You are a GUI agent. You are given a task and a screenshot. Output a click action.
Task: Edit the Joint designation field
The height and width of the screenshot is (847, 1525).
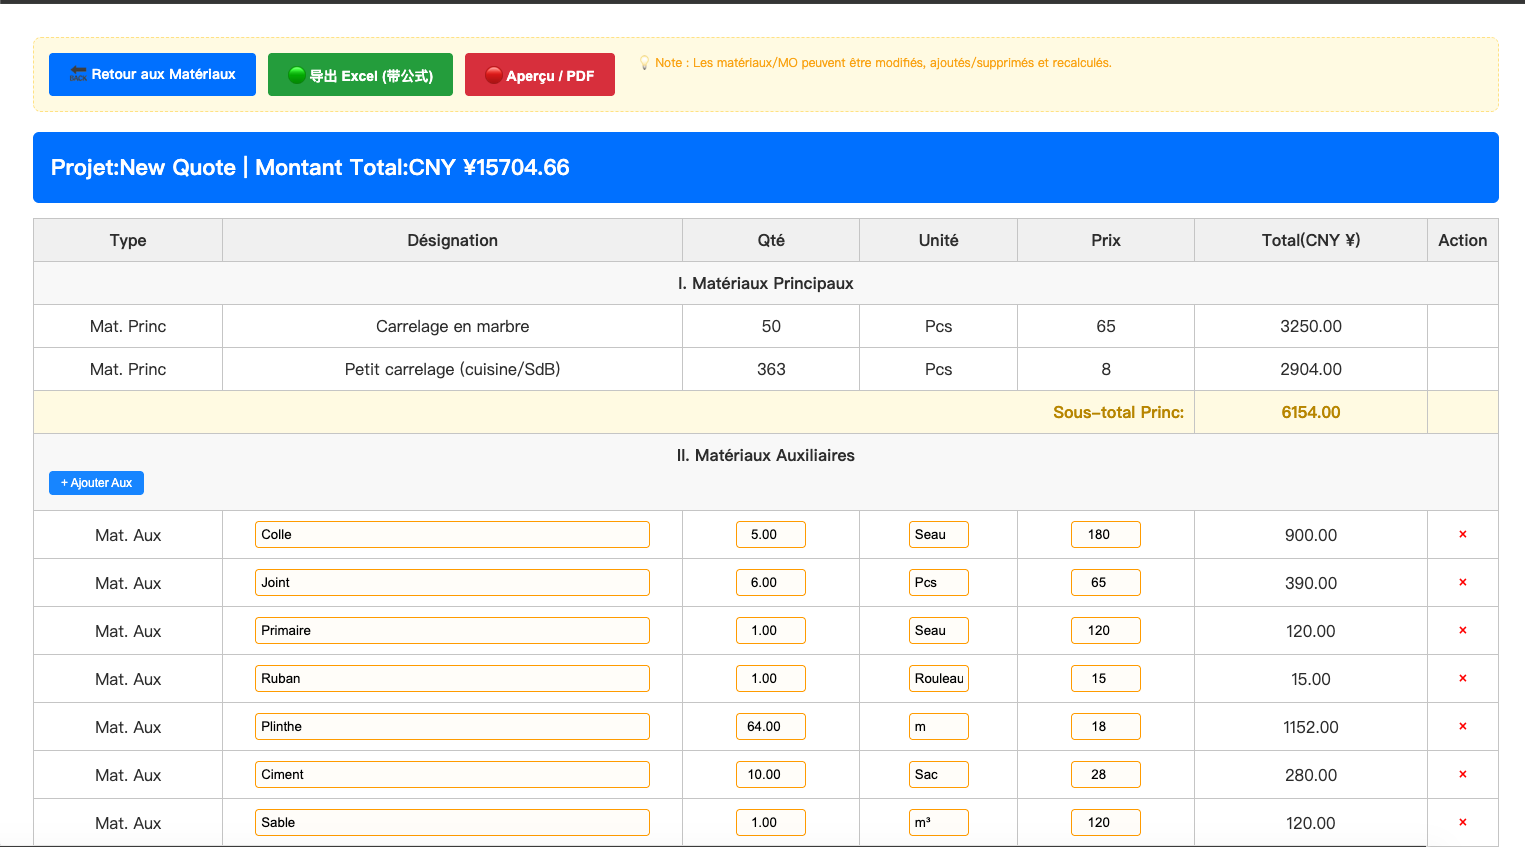click(x=452, y=583)
